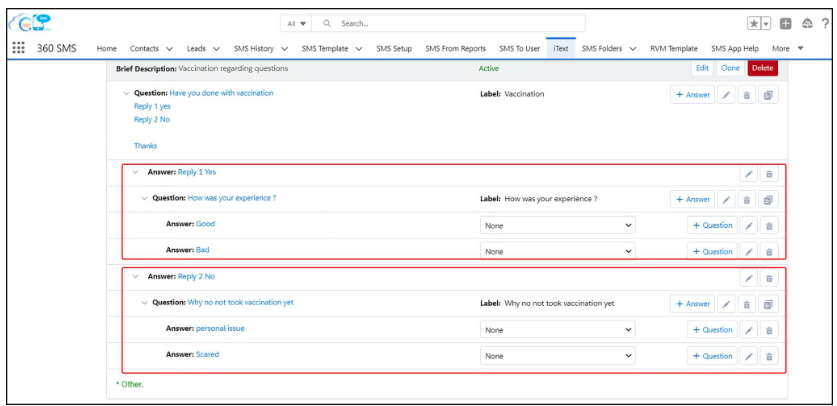Open the dropdown for the 'personal issue' answer
Viewport: 837px width, 406px height.
[x=557, y=330]
